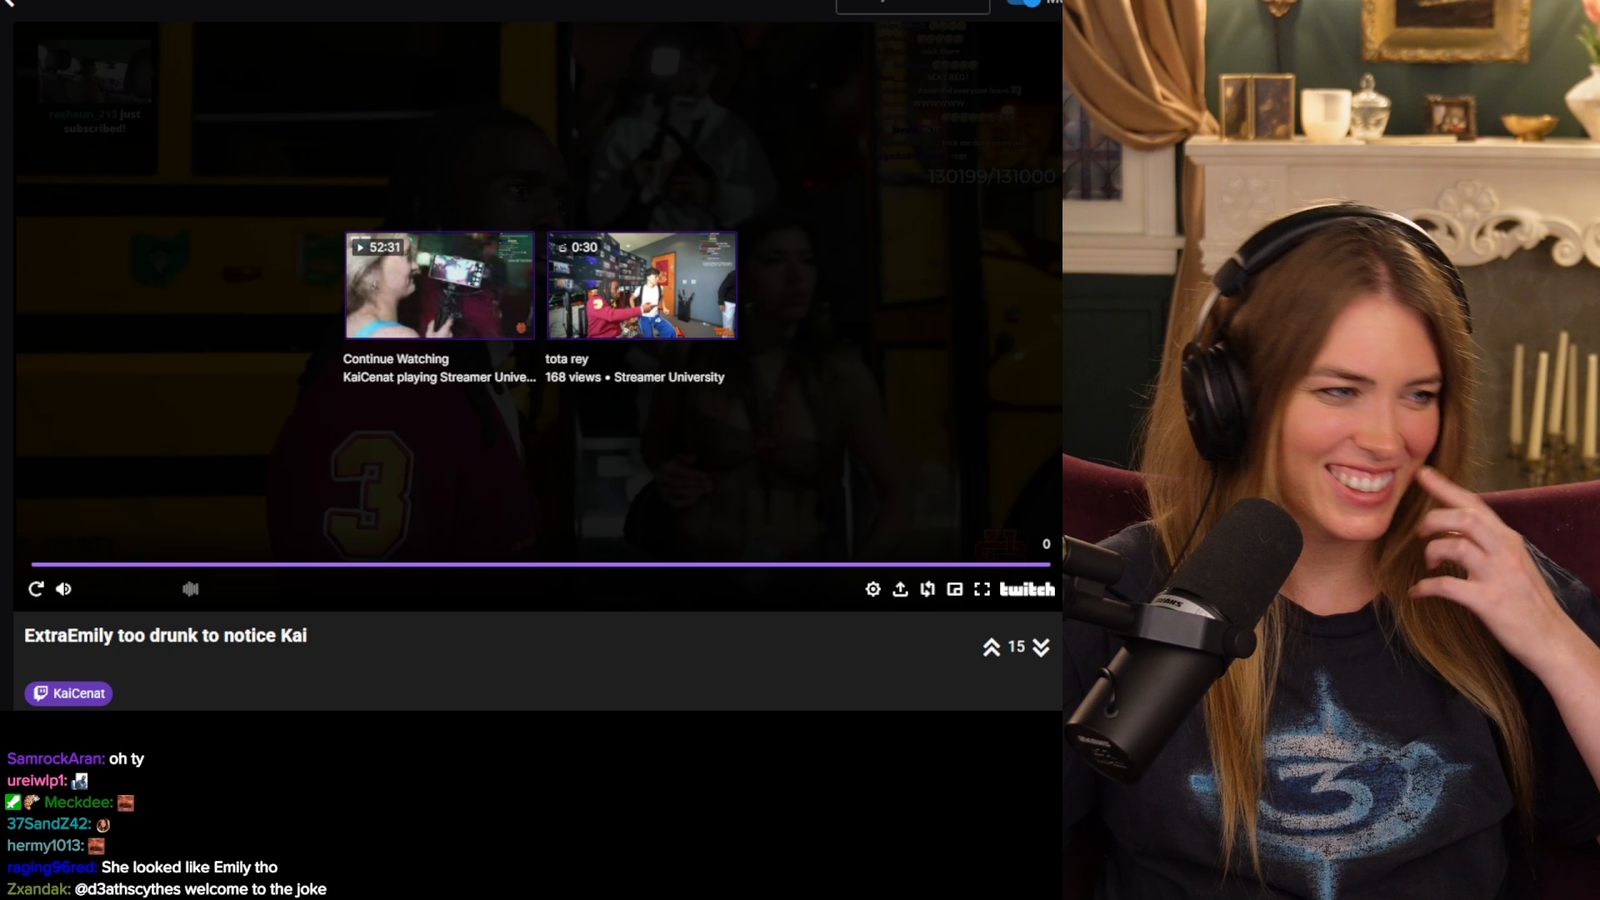Replay the clip with the restart icon

36,589
